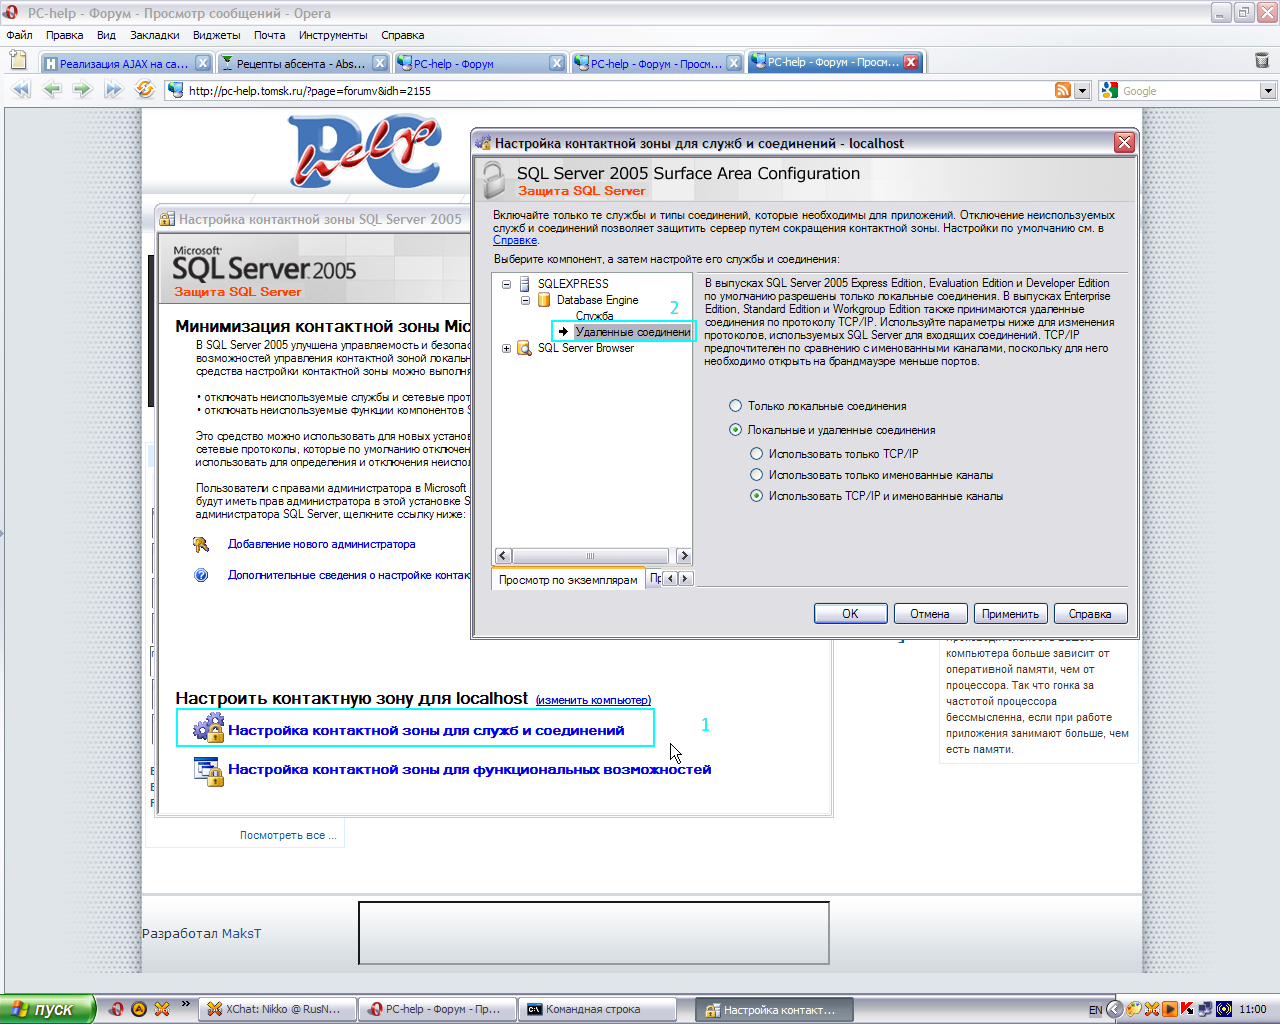
Task: Click the Отмена button
Action: pyautogui.click(x=930, y=614)
